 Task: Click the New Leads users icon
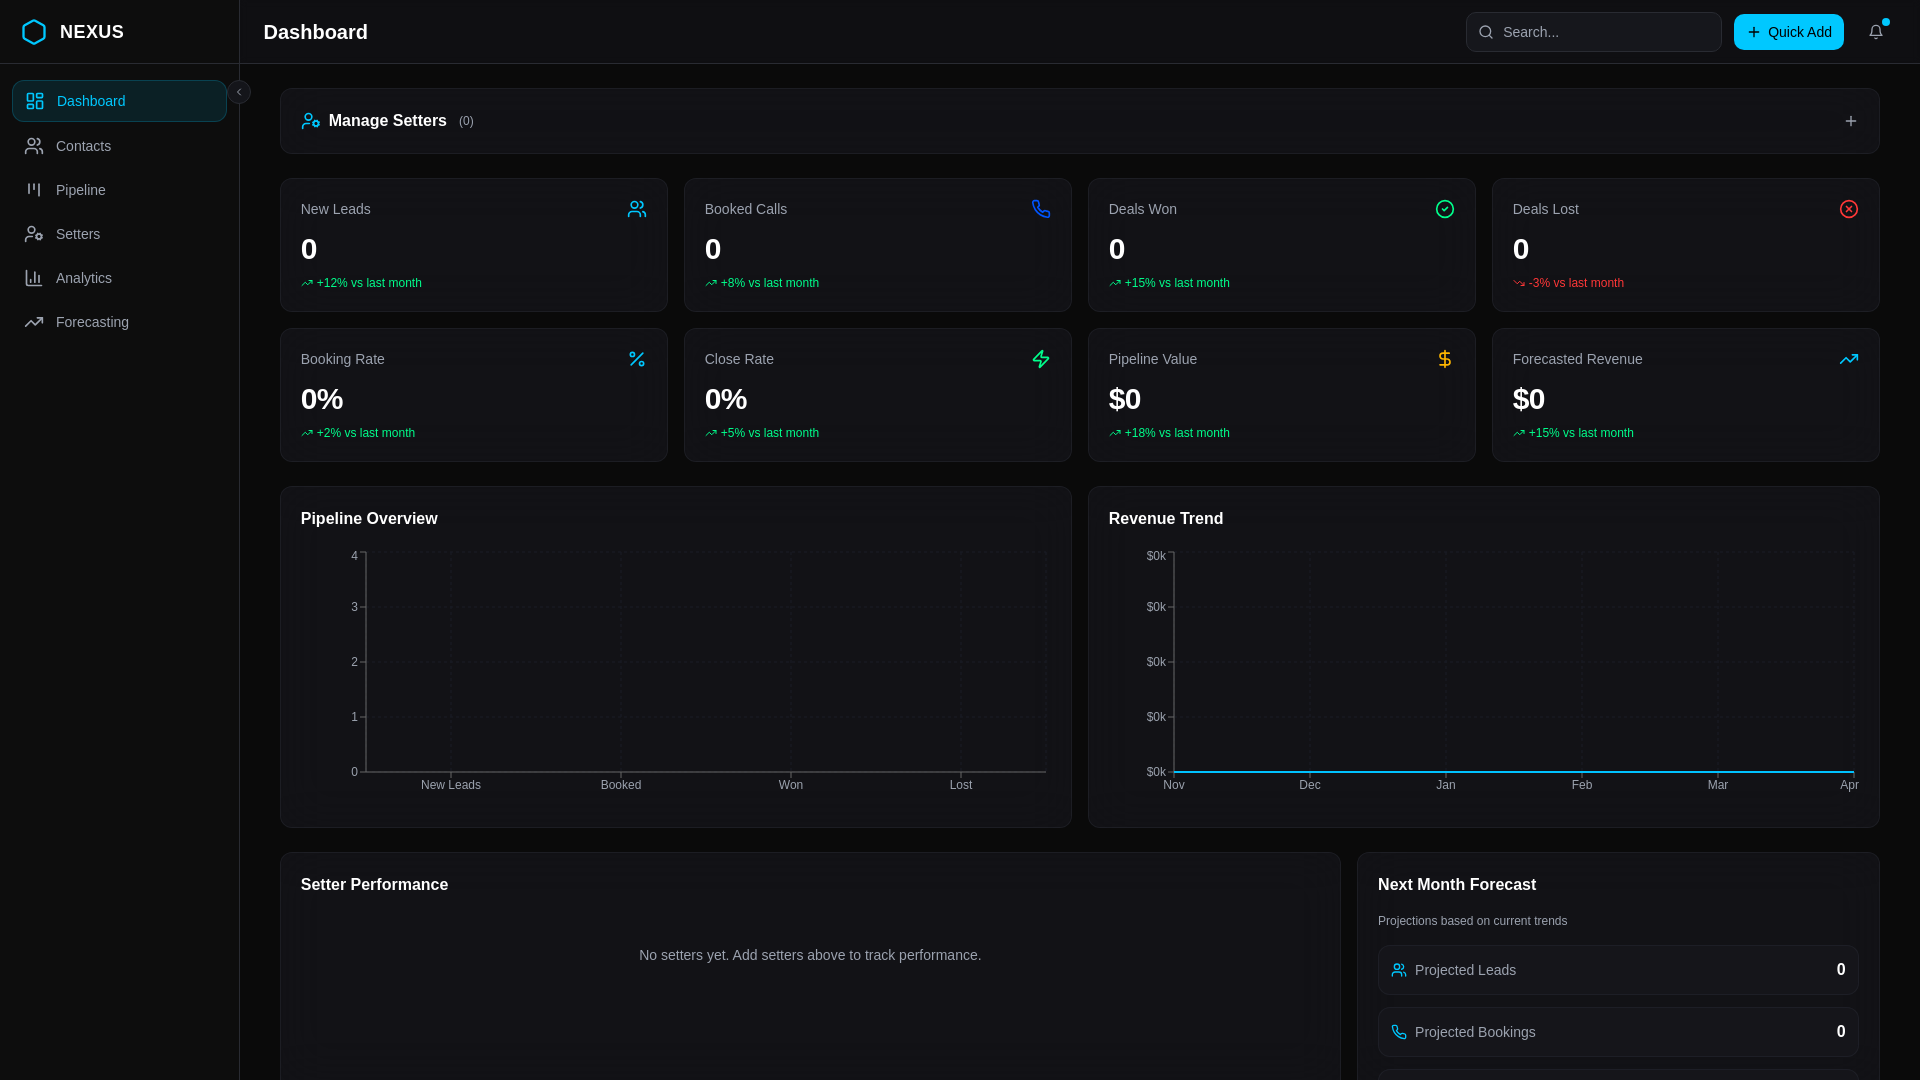tap(637, 209)
